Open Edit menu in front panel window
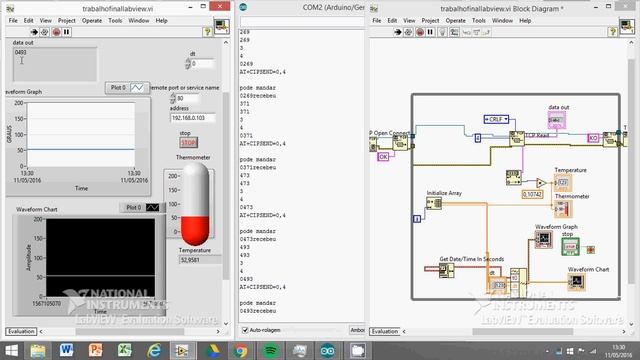 [28, 20]
